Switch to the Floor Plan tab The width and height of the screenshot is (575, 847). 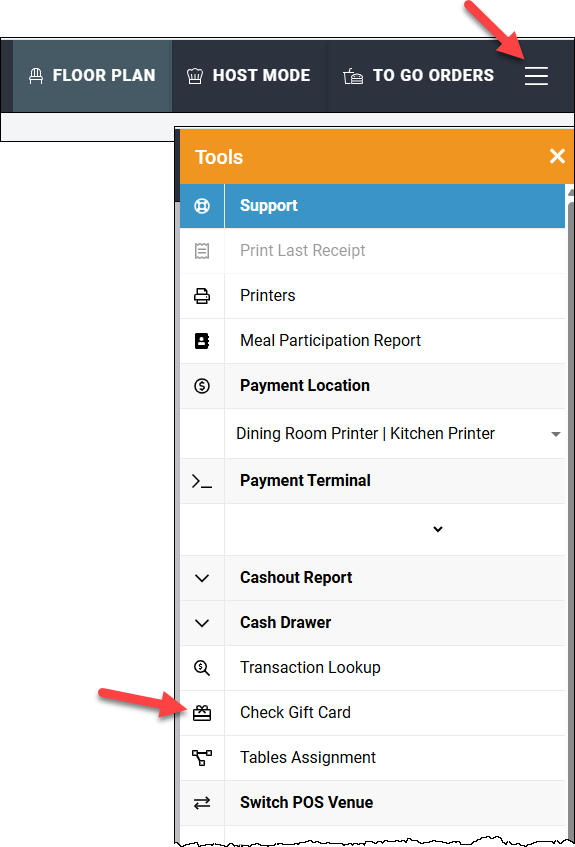click(92, 76)
